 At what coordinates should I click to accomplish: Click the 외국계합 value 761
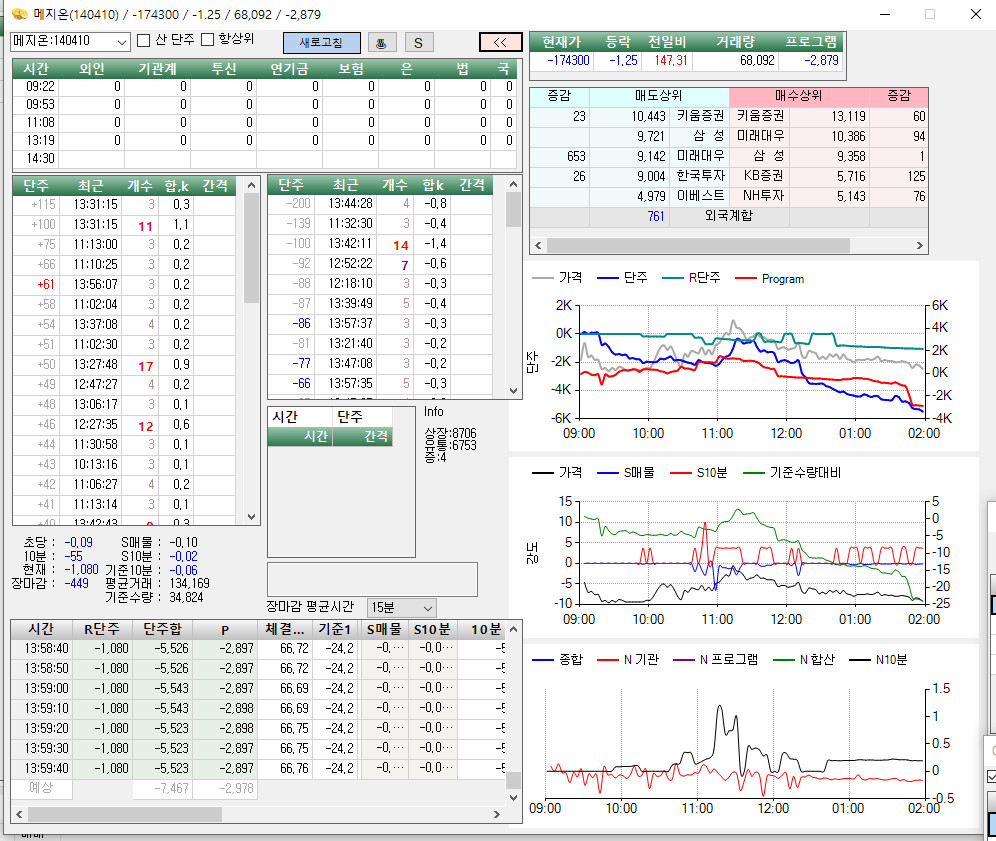[656, 217]
